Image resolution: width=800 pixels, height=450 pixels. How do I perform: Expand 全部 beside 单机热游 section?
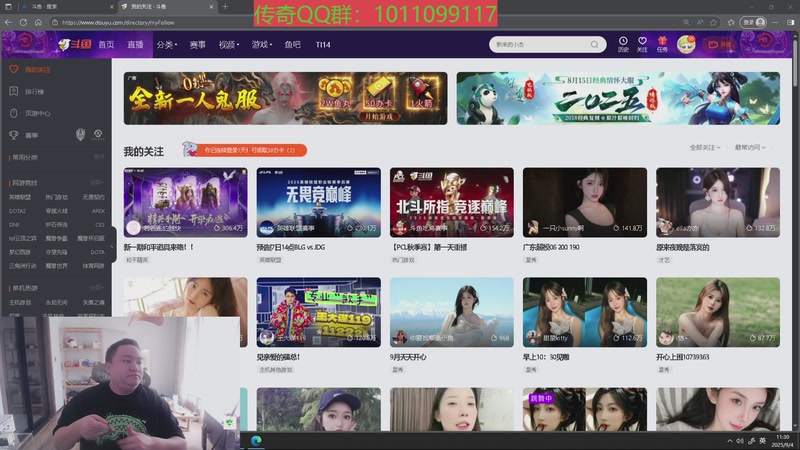click(x=96, y=288)
